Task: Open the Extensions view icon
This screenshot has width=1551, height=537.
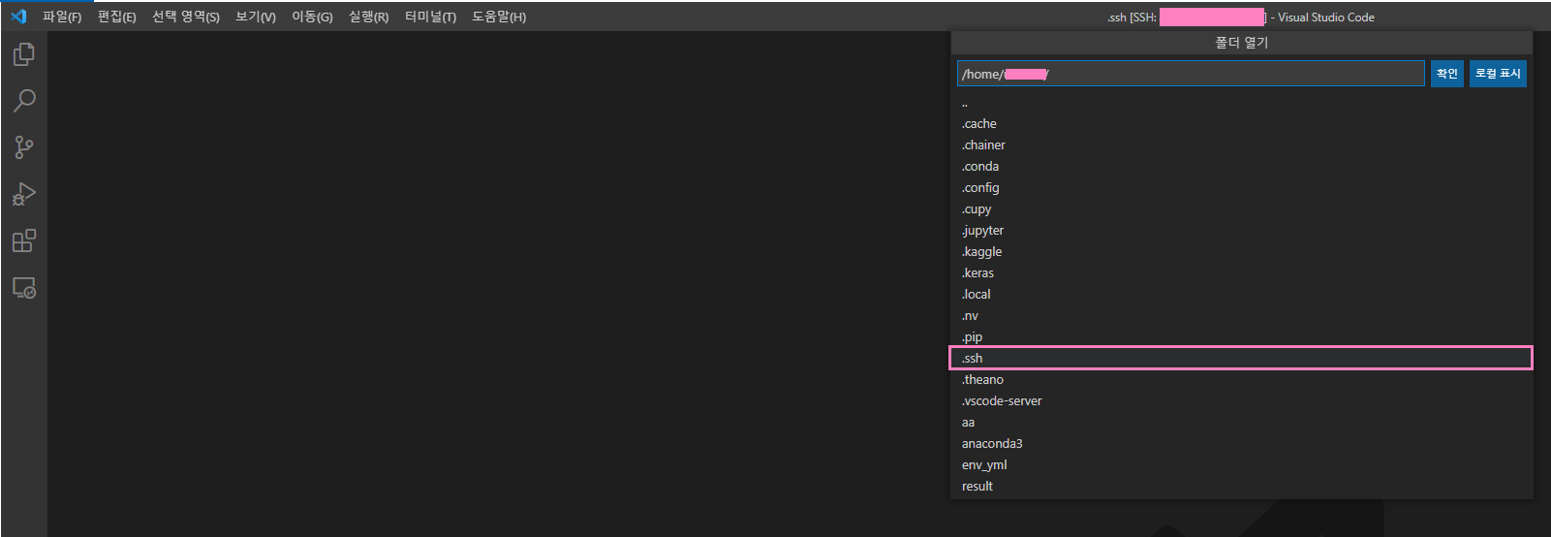Action: point(24,241)
